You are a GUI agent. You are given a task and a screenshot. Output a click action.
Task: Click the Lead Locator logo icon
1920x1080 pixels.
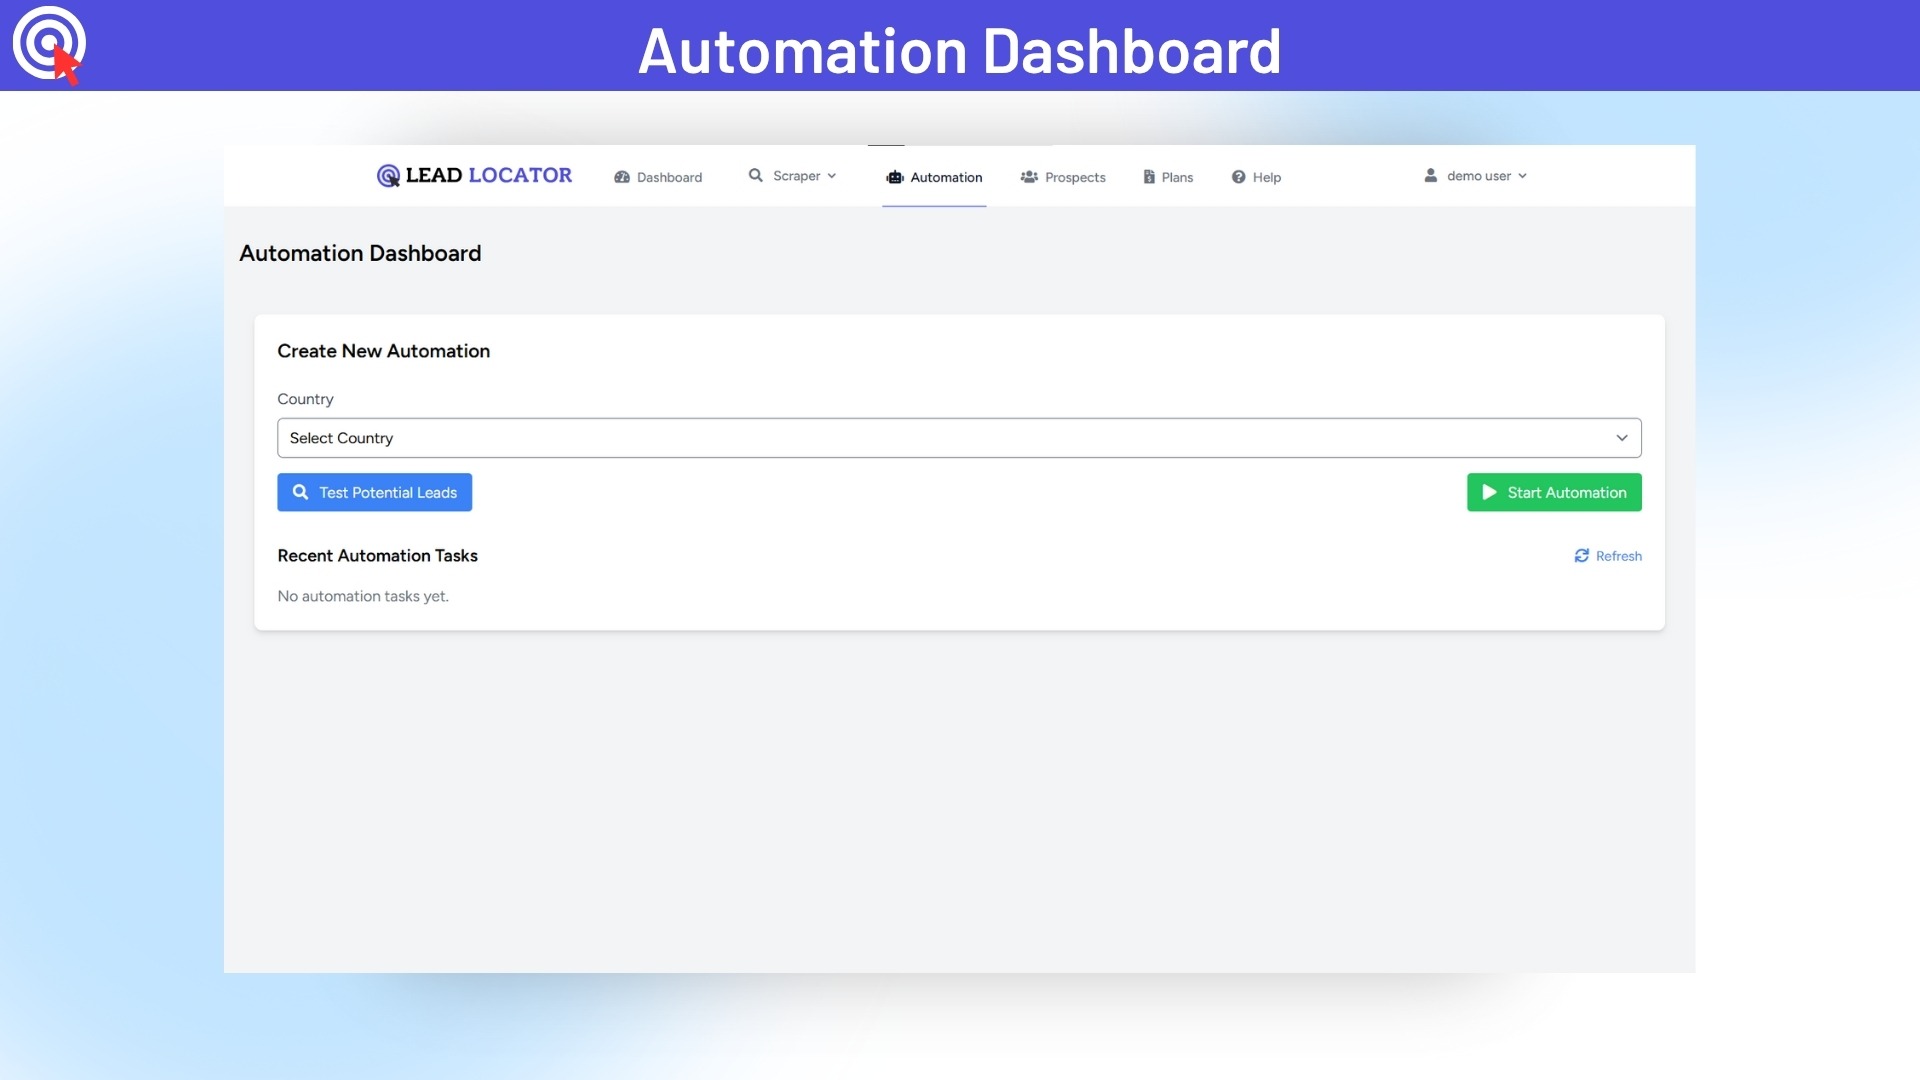click(388, 176)
